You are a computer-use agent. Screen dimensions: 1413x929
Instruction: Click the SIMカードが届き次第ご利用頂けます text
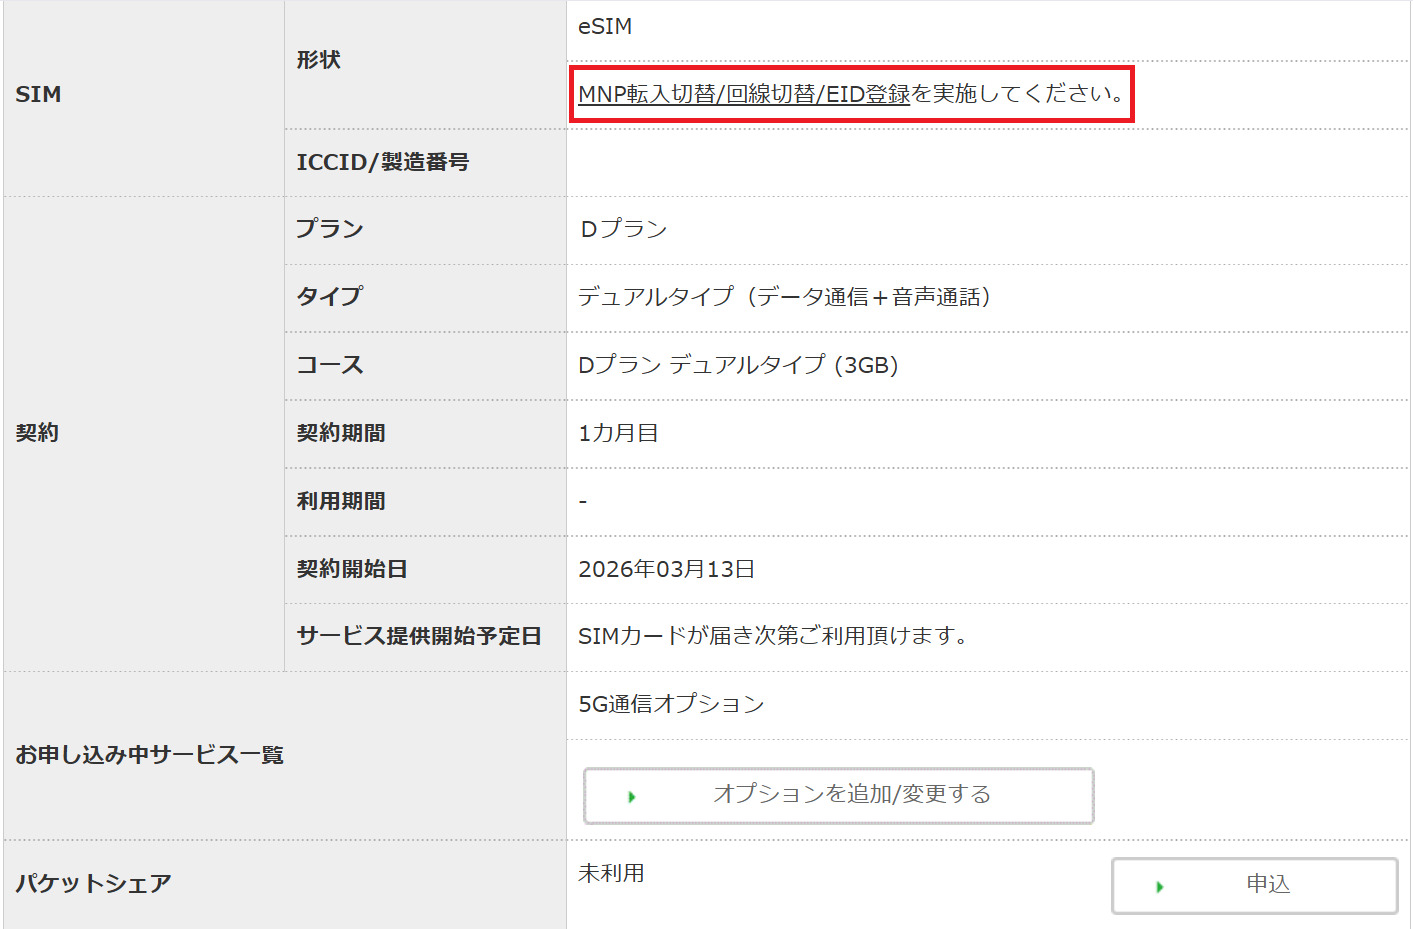tap(772, 636)
